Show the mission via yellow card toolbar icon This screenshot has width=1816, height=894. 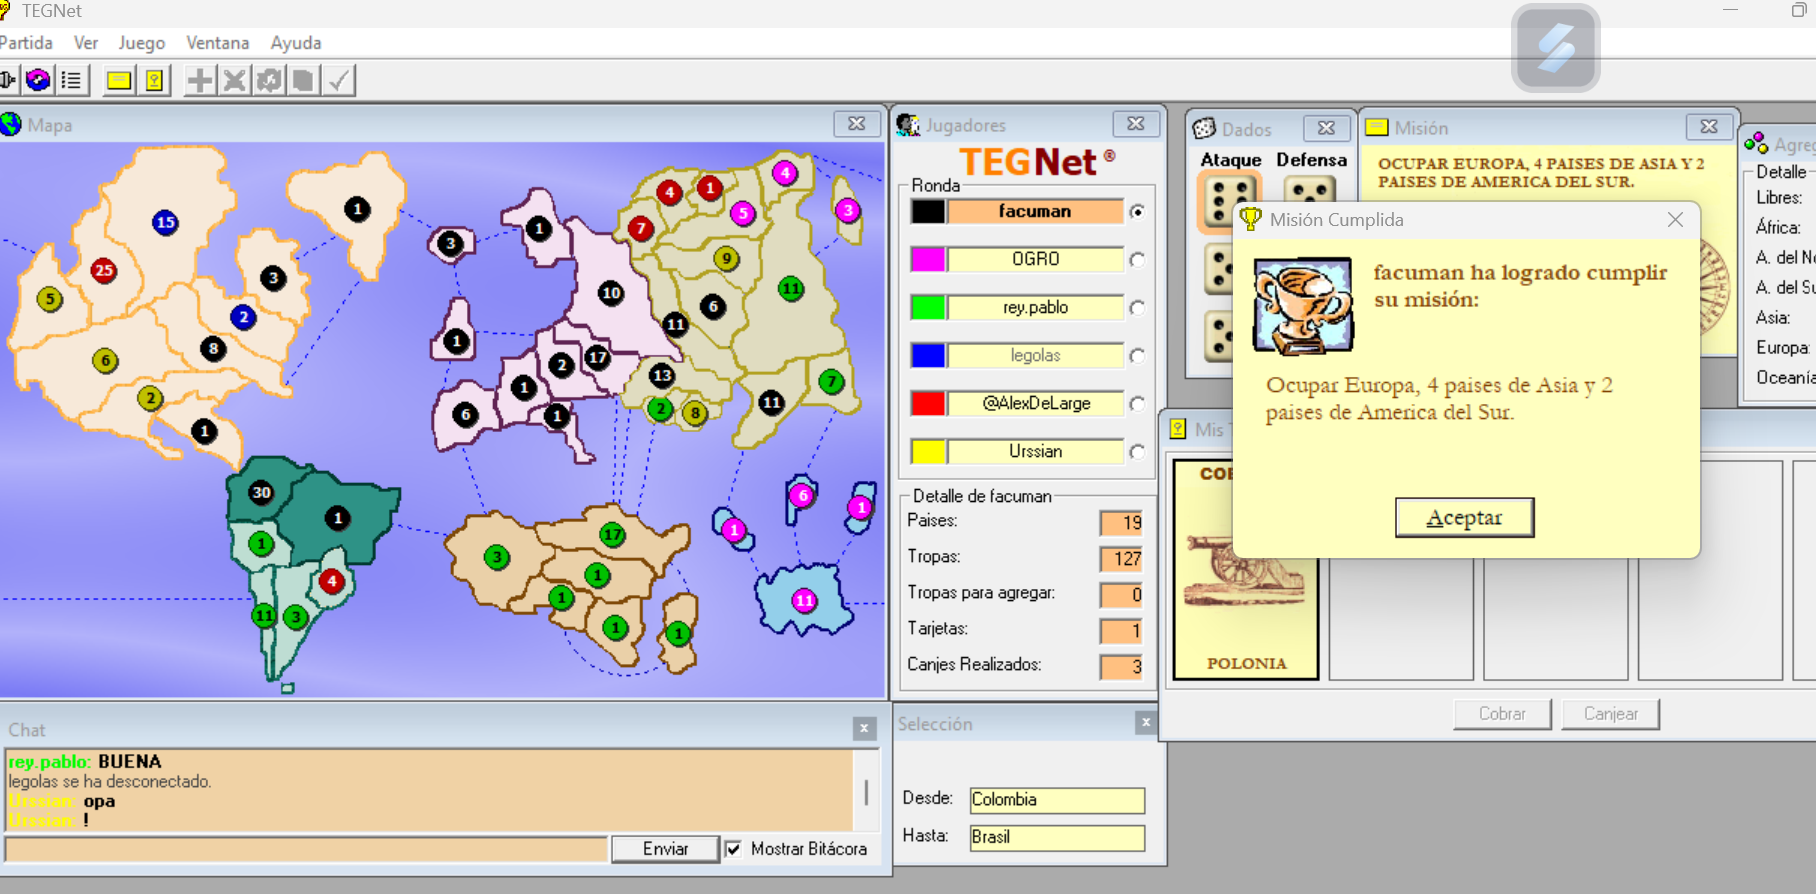tap(119, 80)
